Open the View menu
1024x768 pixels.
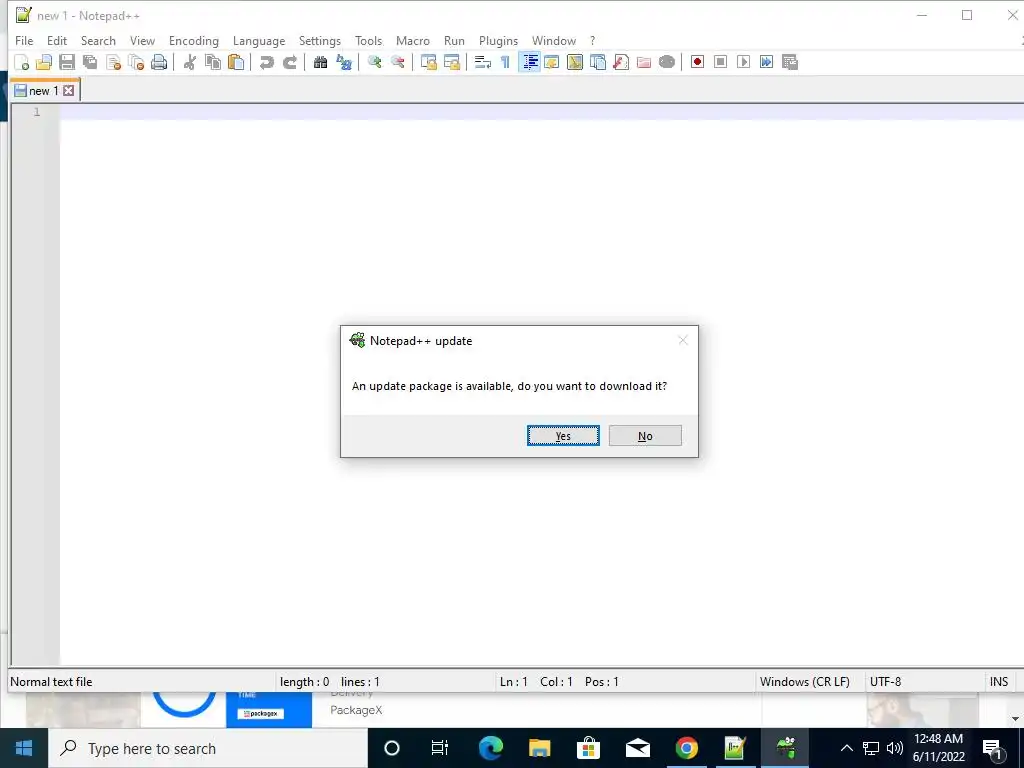(x=142, y=40)
